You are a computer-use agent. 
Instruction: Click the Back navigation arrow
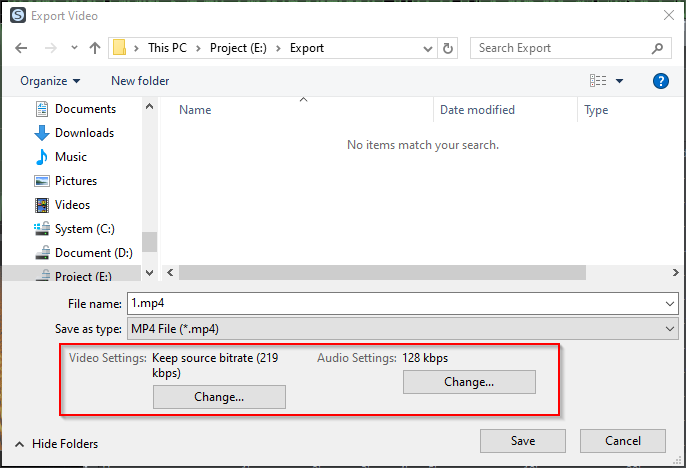21,48
